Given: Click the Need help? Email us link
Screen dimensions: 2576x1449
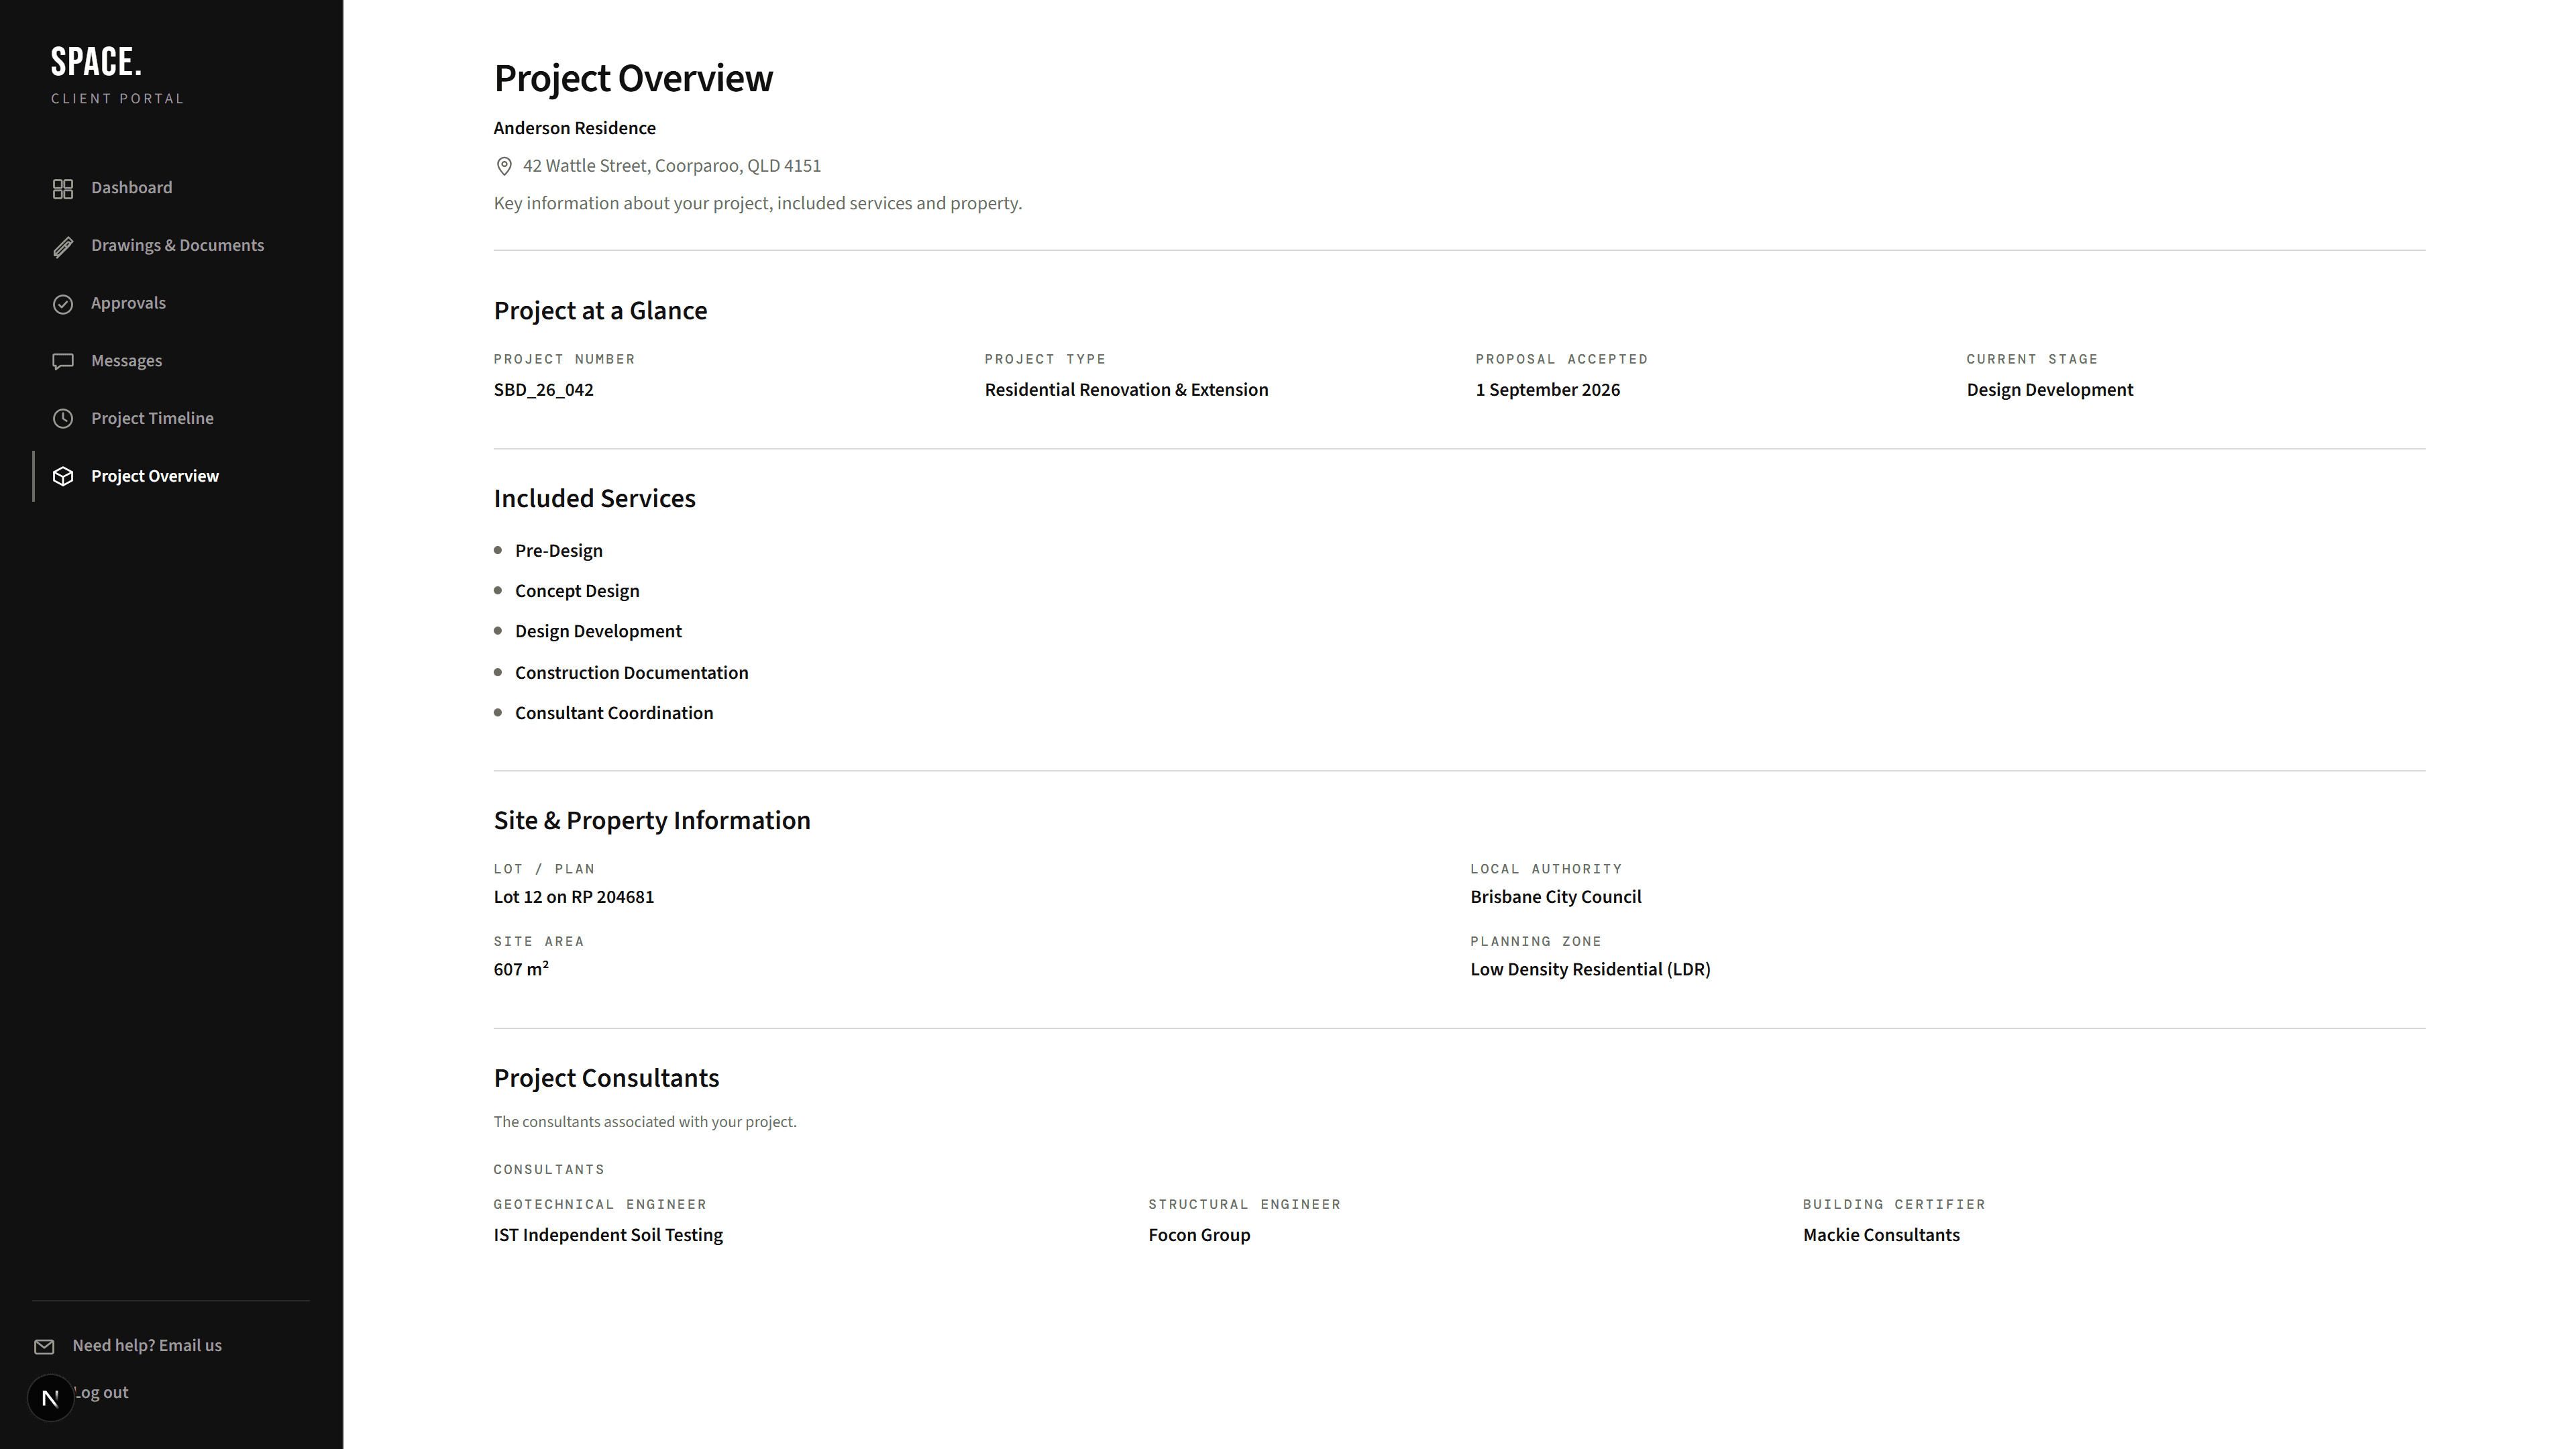Looking at the screenshot, I should (x=147, y=1346).
